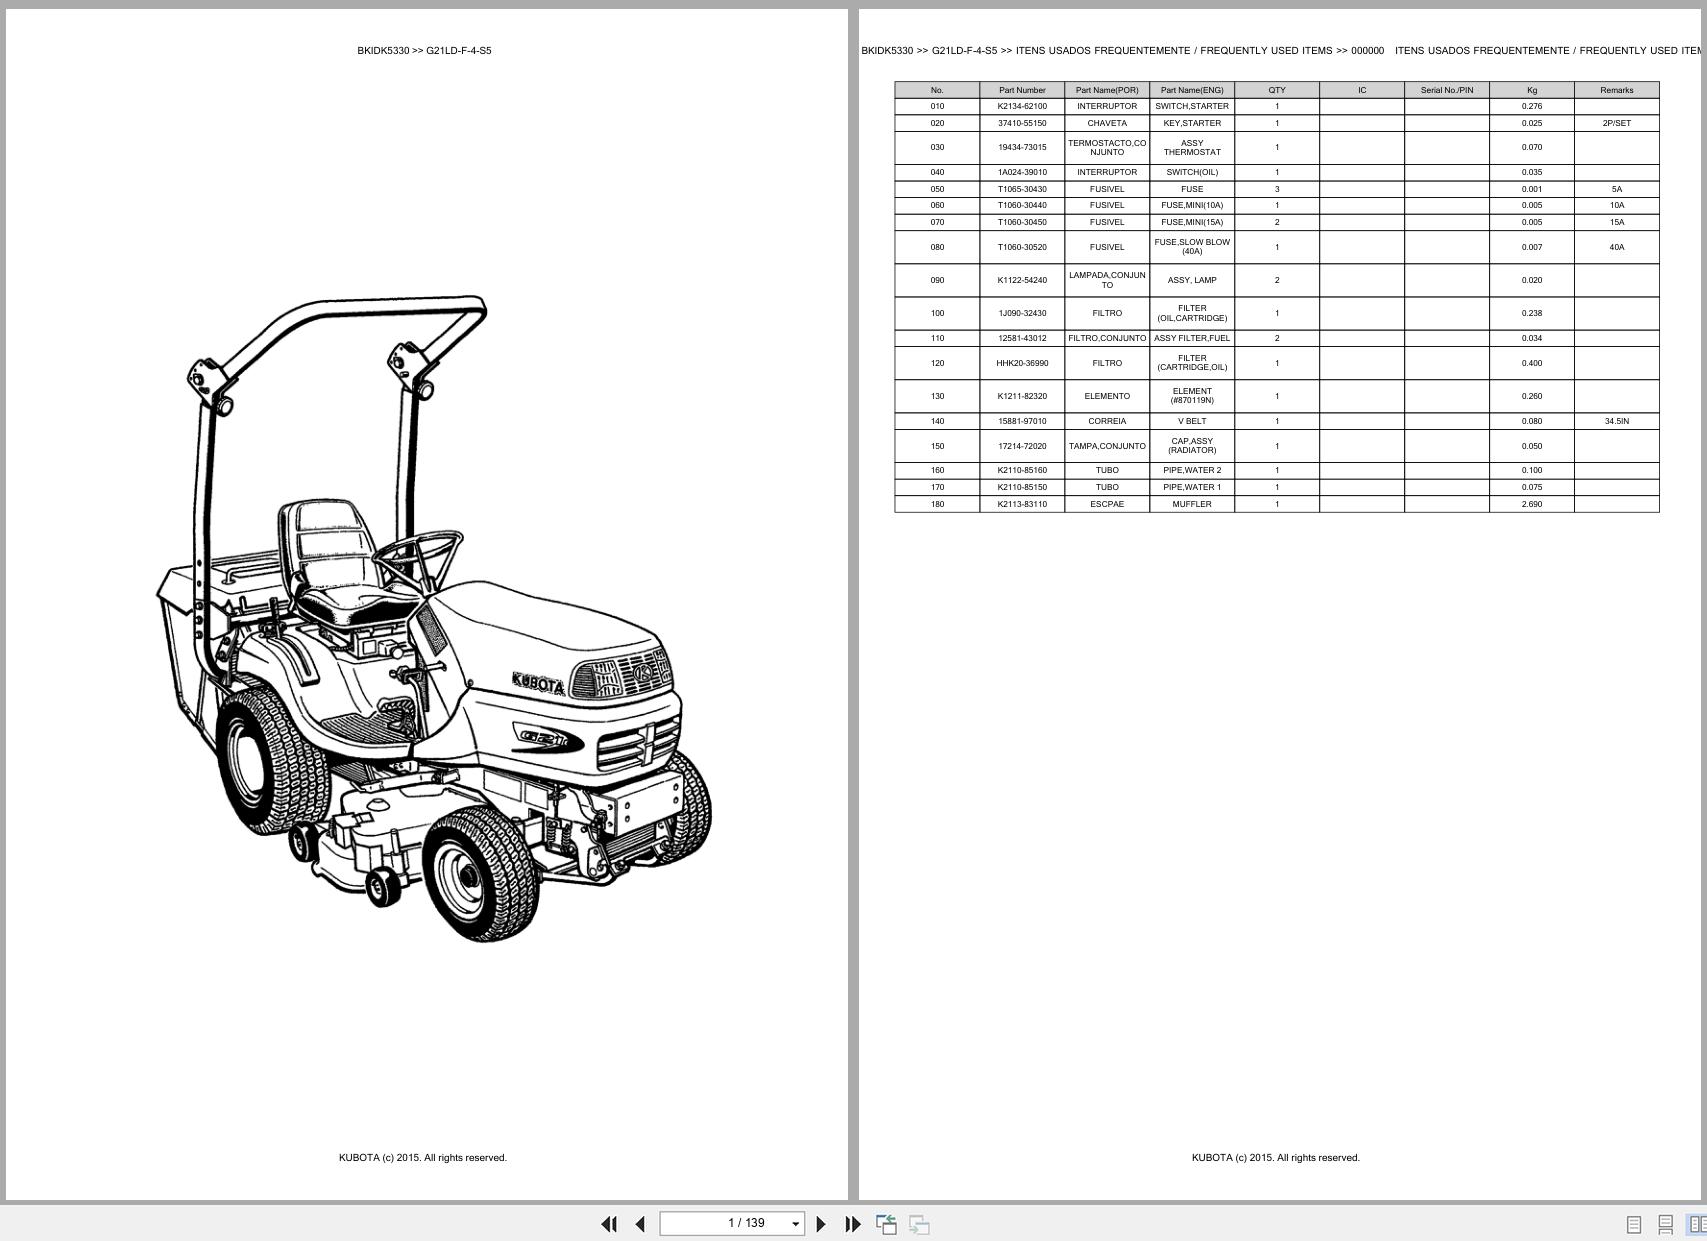1707x1241 pixels.
Task: Click the FUSE,SLOW BLOW (40A) cell
Action: click(1192, 247)
